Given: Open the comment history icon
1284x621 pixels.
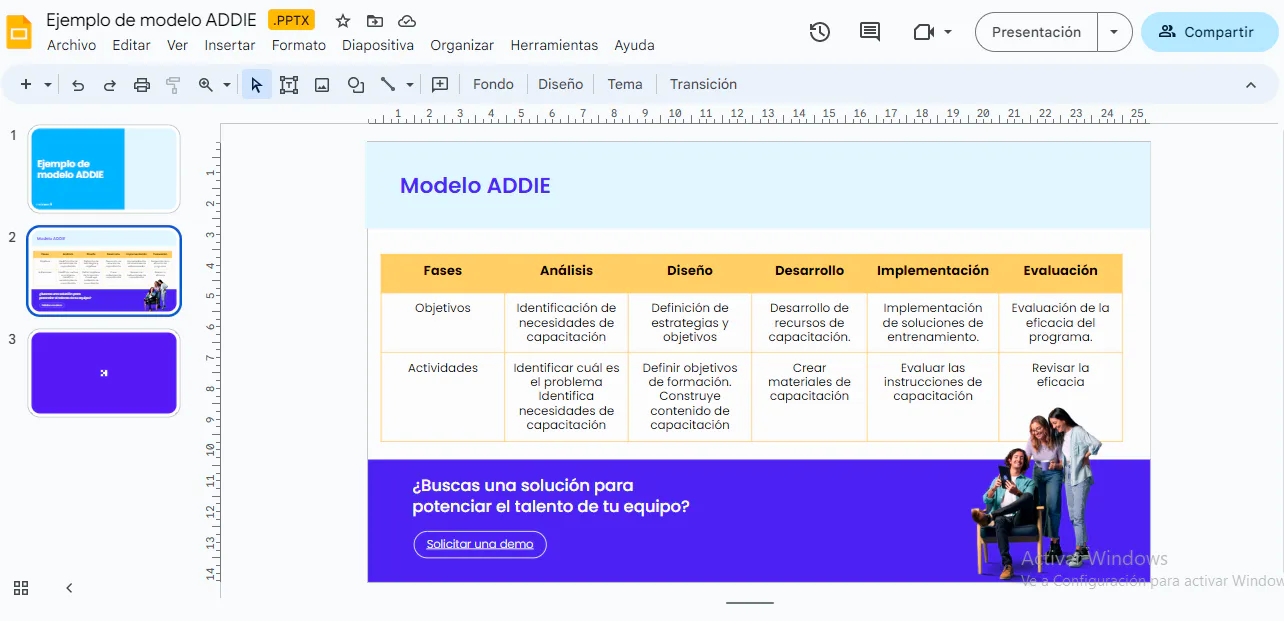Looking at the screenshot, I should tap(868, 31).
